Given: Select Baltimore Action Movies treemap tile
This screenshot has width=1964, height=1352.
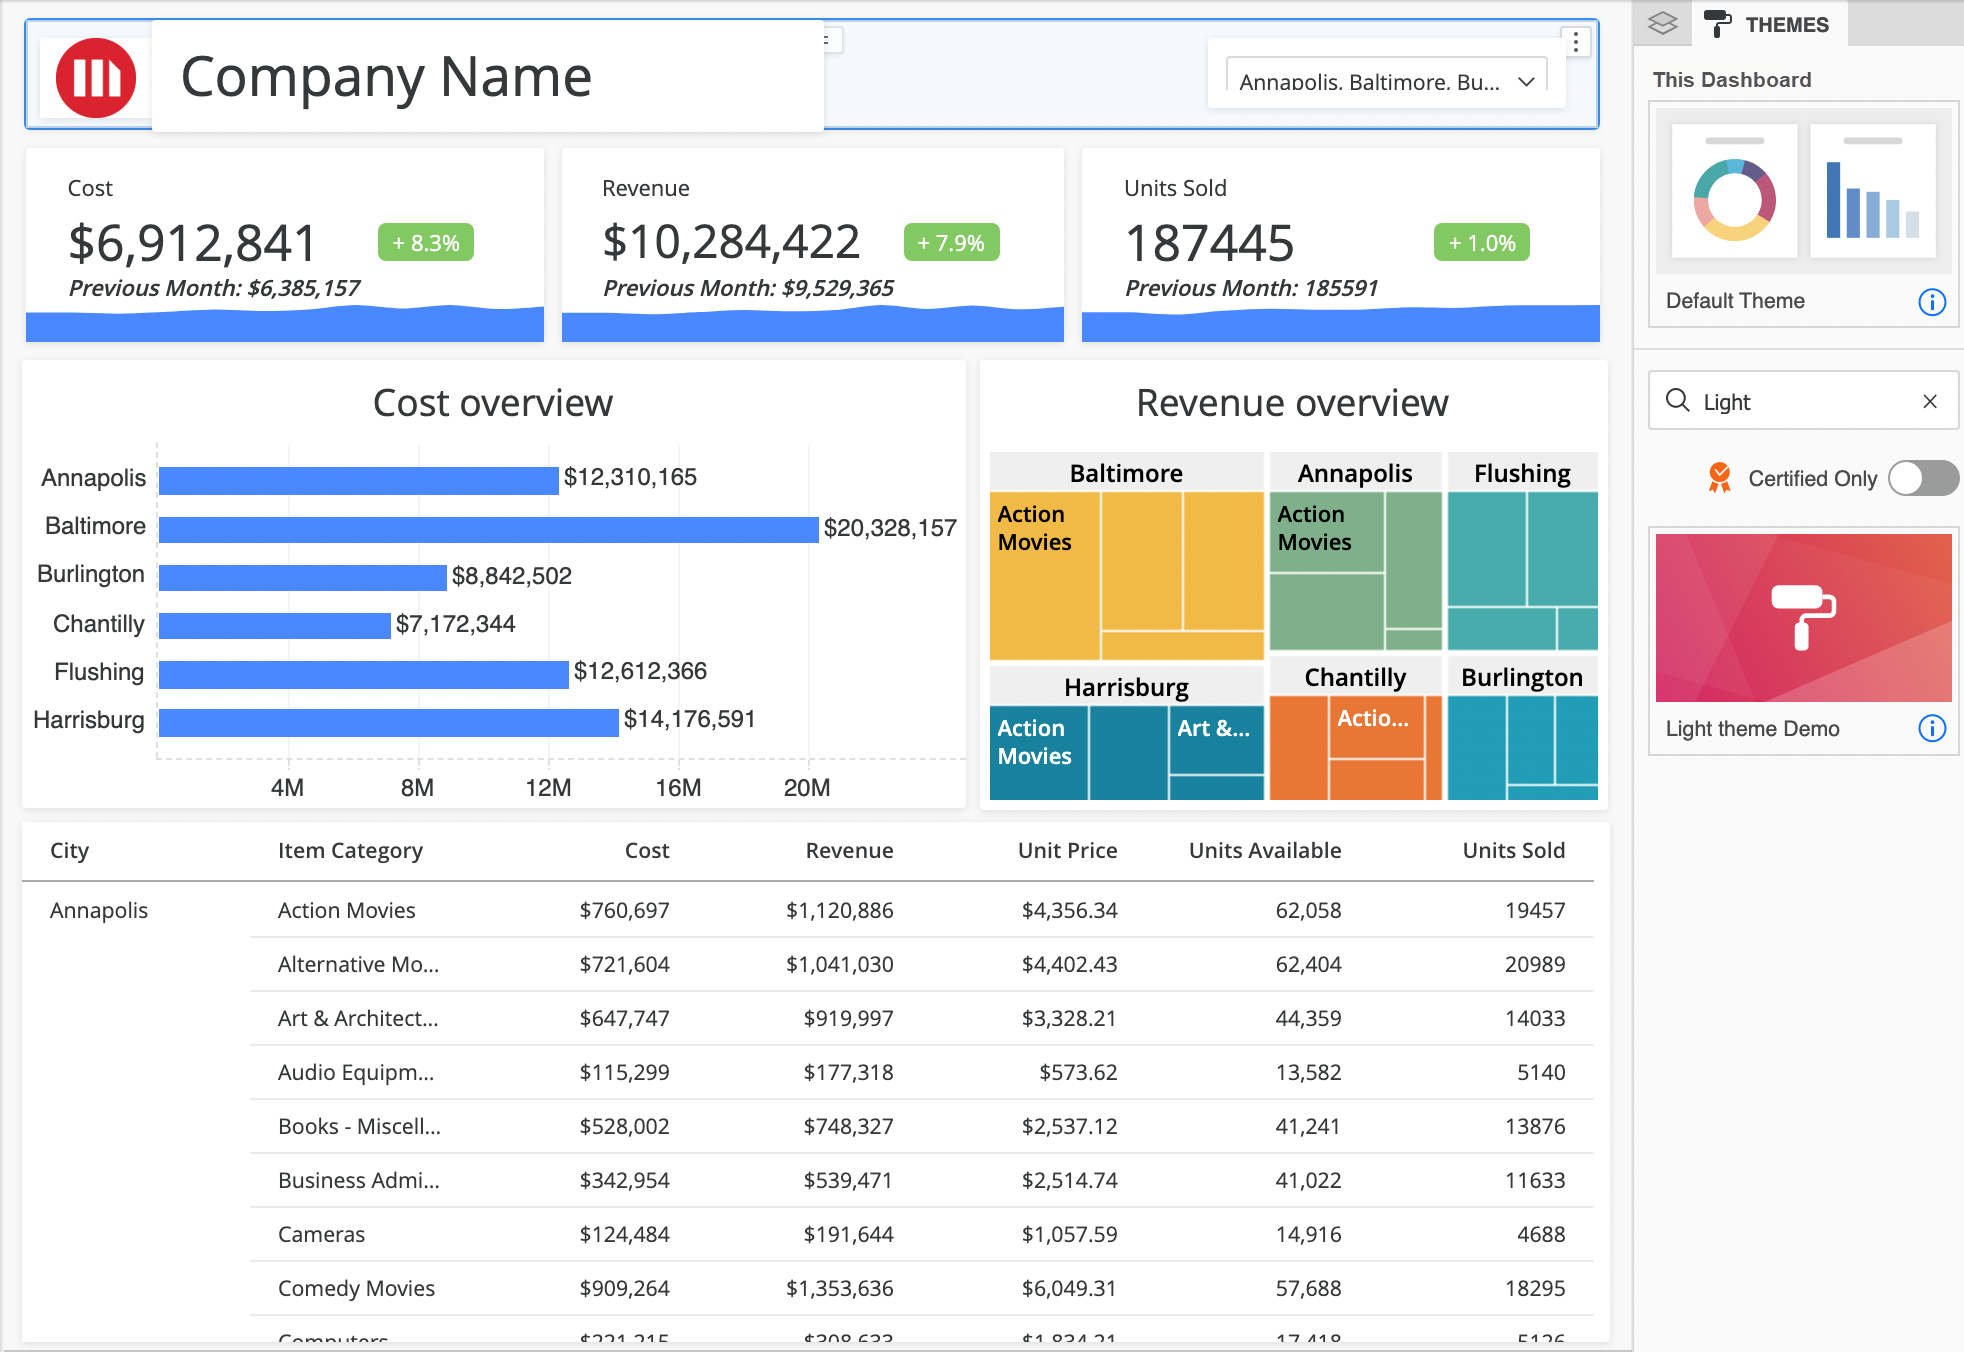Looking at the screenshot, I should pos(1043,575).
